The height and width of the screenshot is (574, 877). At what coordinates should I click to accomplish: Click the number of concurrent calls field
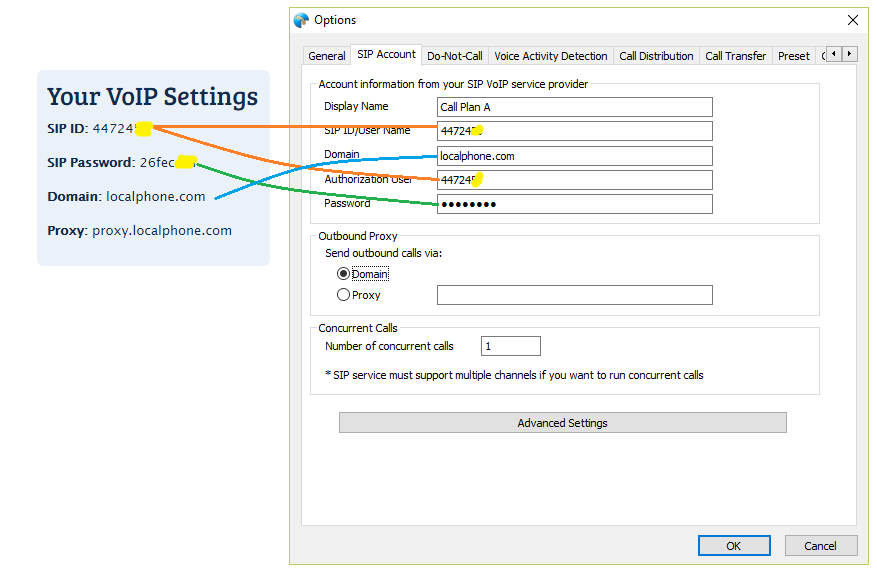(511, 346)
